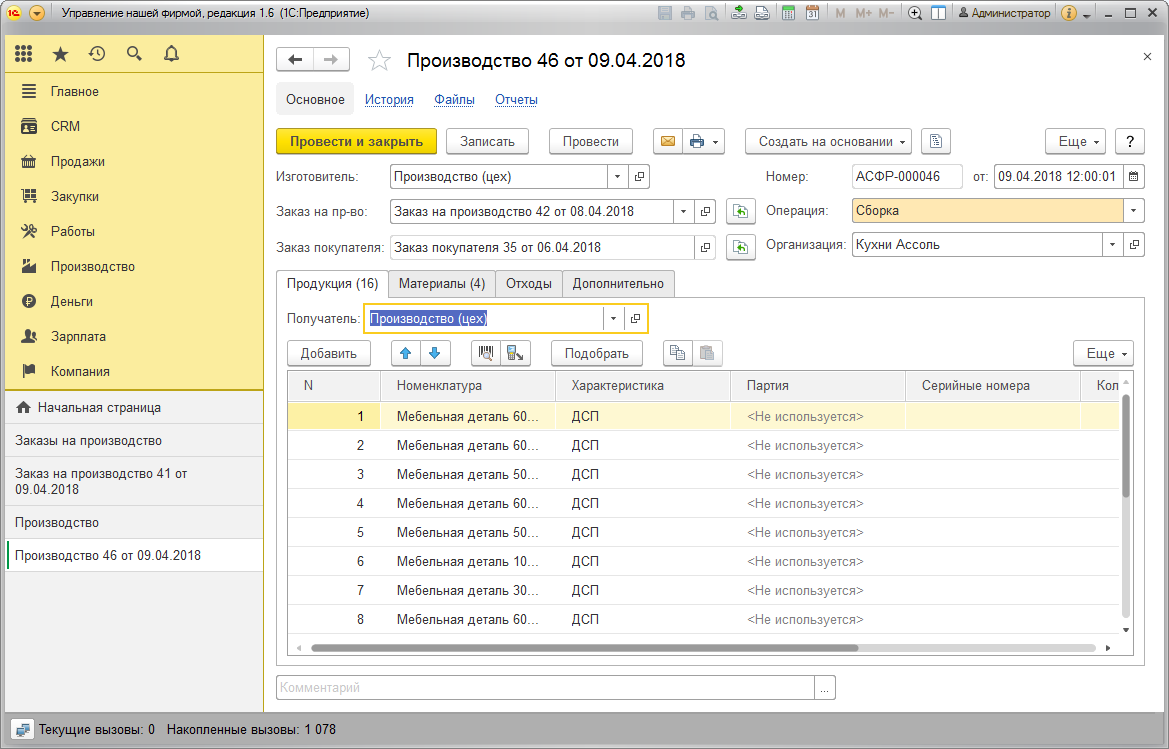The image size is (1169, 749).
Task: Fill from production order green icon
Action: [740, 212]
